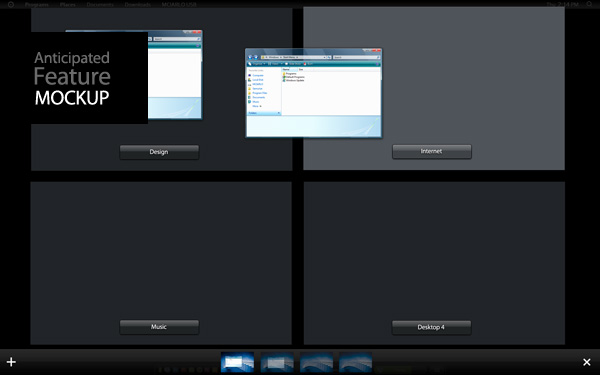Open Places menu in top bar
The image size is (600, 375).
tap(68, 5)
